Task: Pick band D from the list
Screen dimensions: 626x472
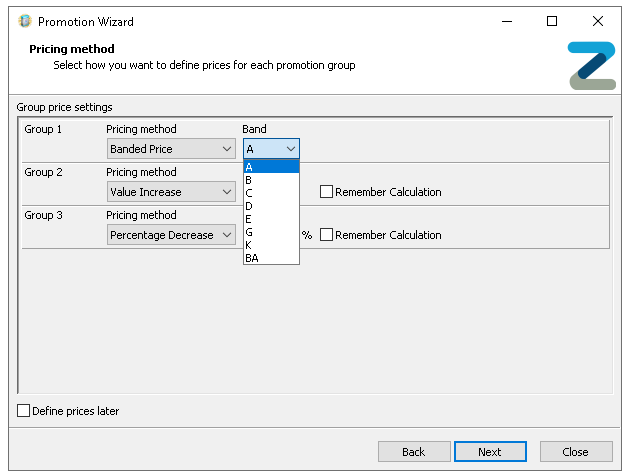Action: 270,206
